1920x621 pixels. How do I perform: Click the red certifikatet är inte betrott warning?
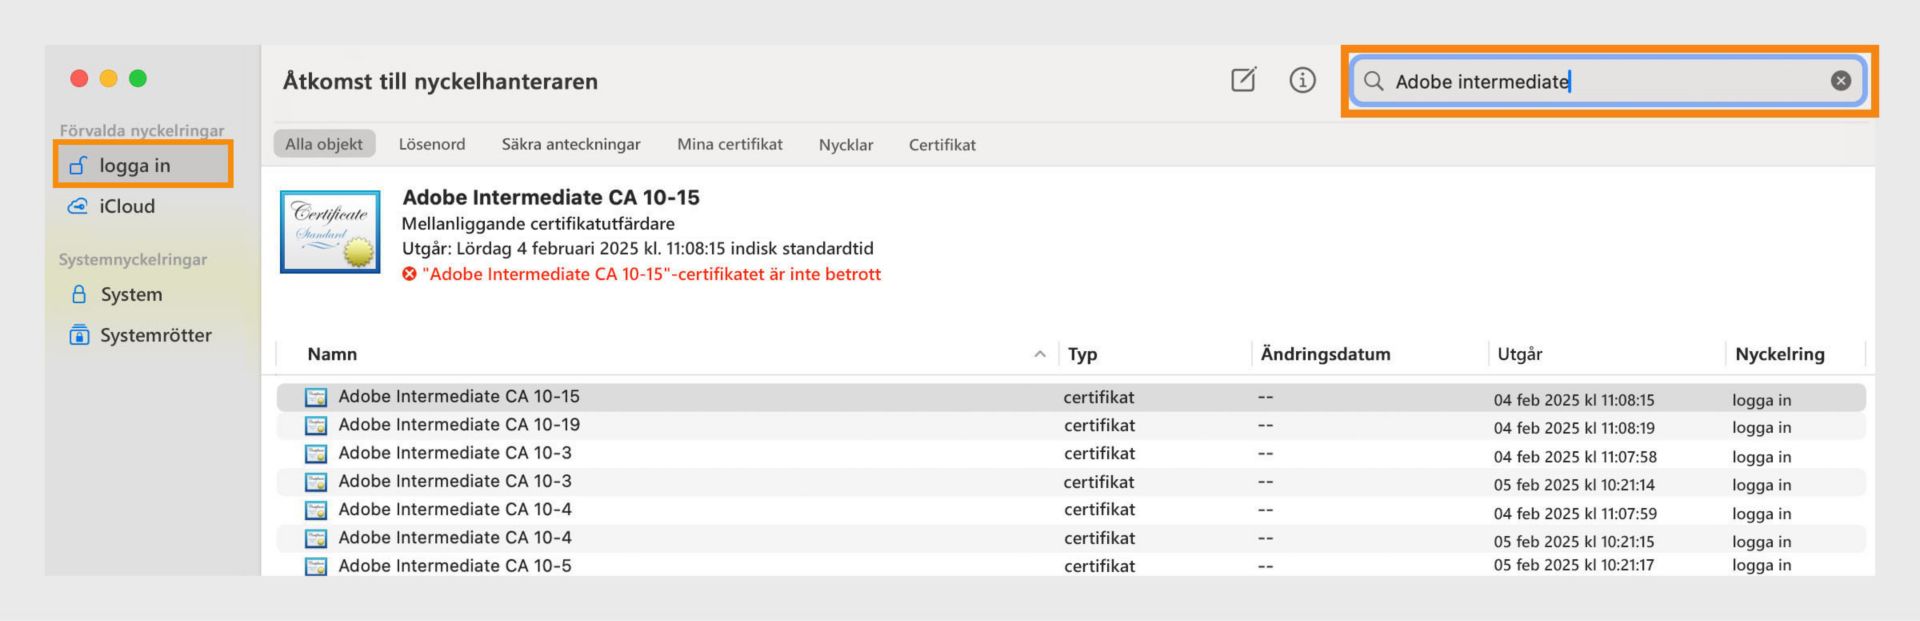click(x=651, y=274)
